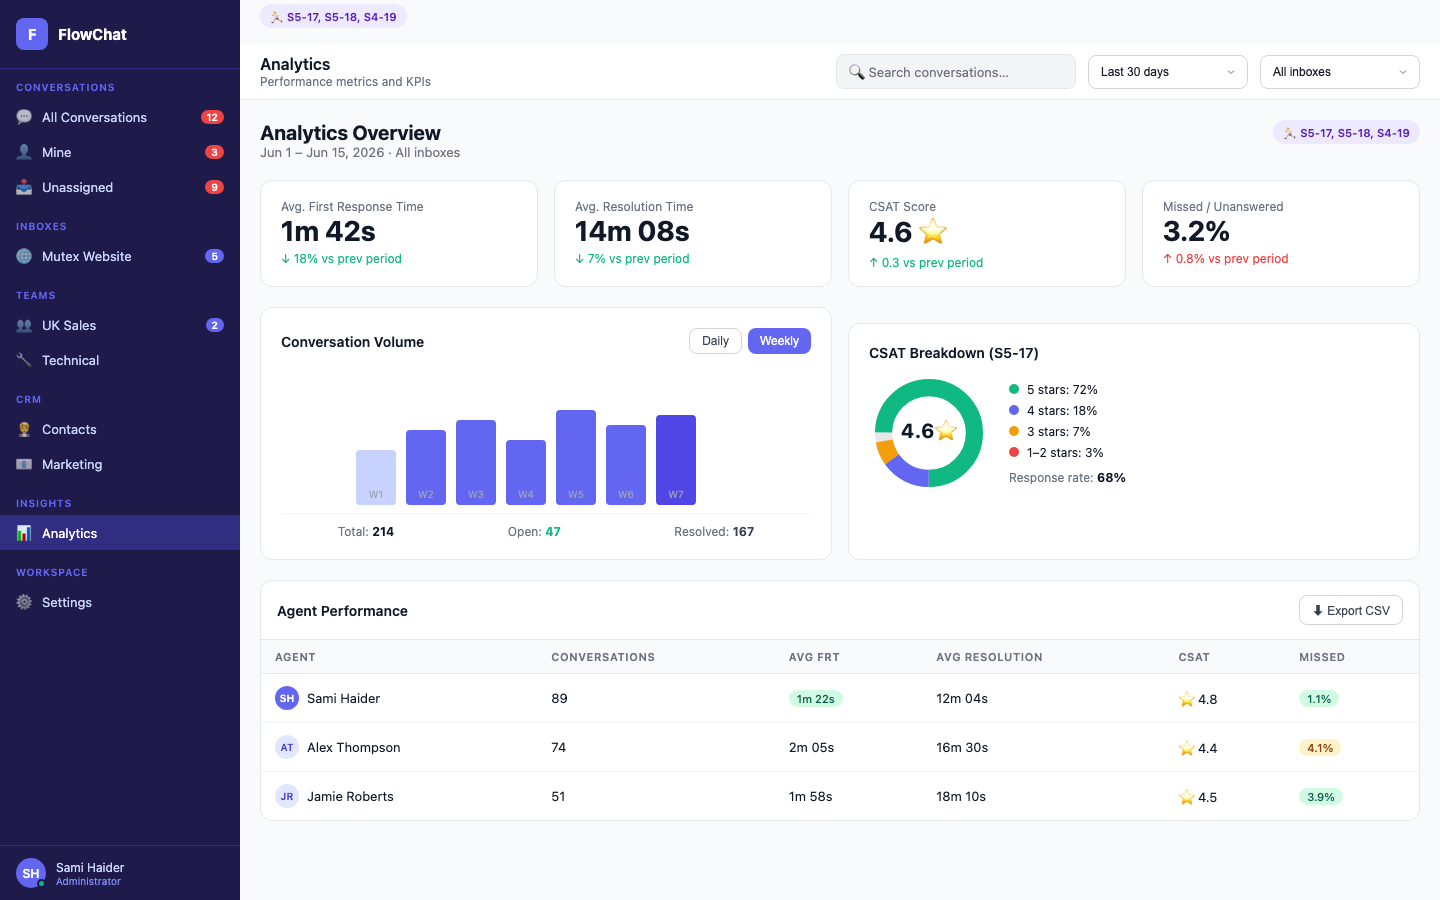1440x900 pixels.
Task: Open the Mutex Website inbox
Action: point(120,256)
